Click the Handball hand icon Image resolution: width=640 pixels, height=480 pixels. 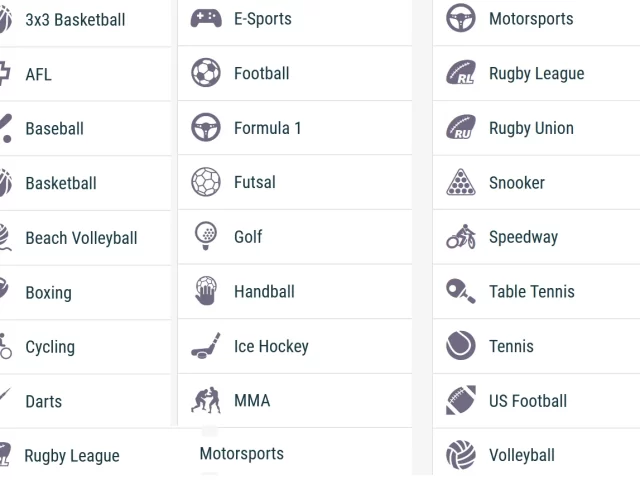pos(206,291)
